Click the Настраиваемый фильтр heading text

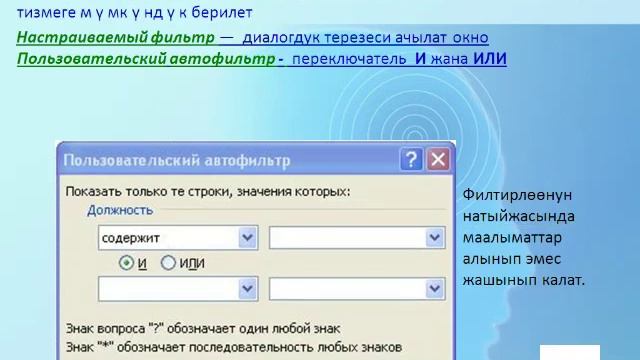[116, 37]
